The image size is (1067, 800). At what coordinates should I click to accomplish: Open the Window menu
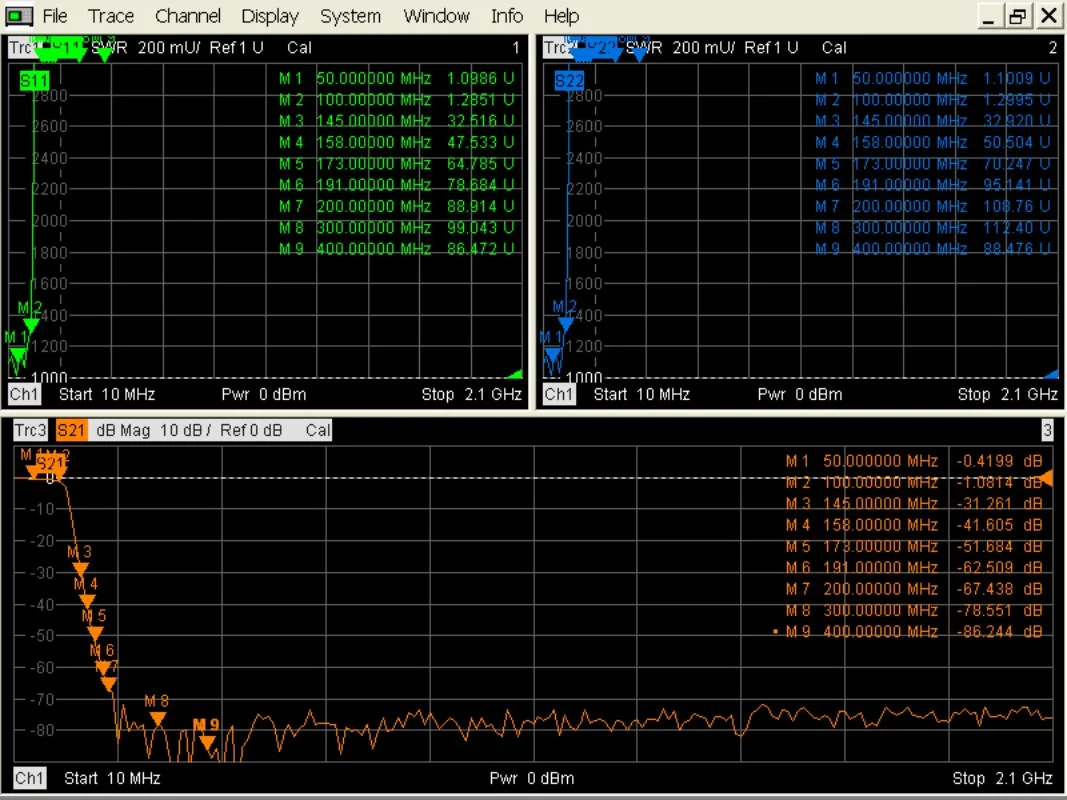click(x=436, y=16)
